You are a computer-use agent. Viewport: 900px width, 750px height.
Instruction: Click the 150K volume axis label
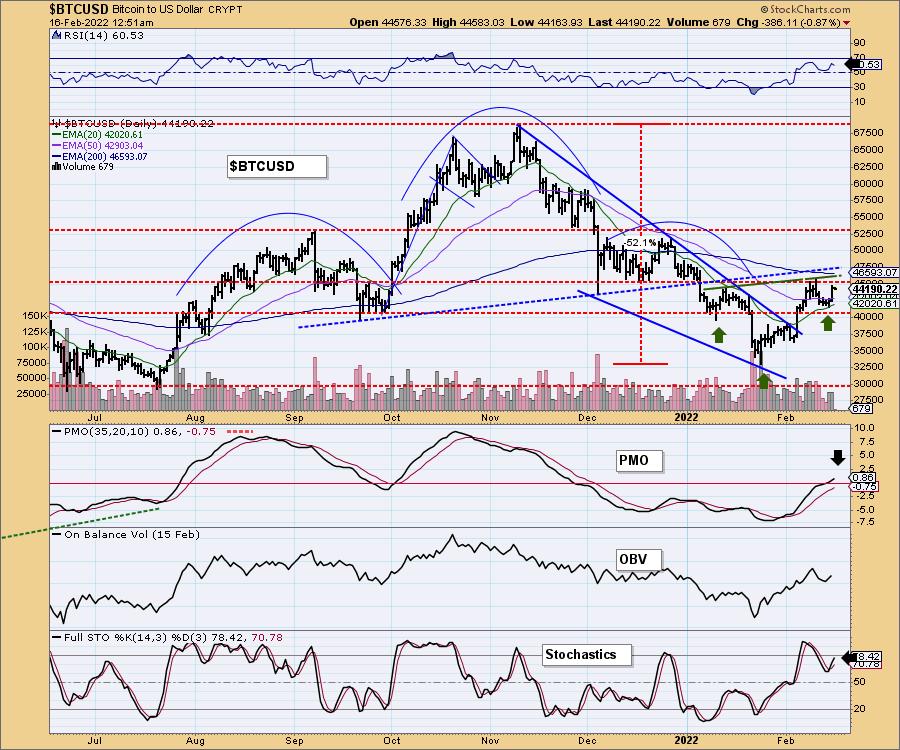coord(35,316)
